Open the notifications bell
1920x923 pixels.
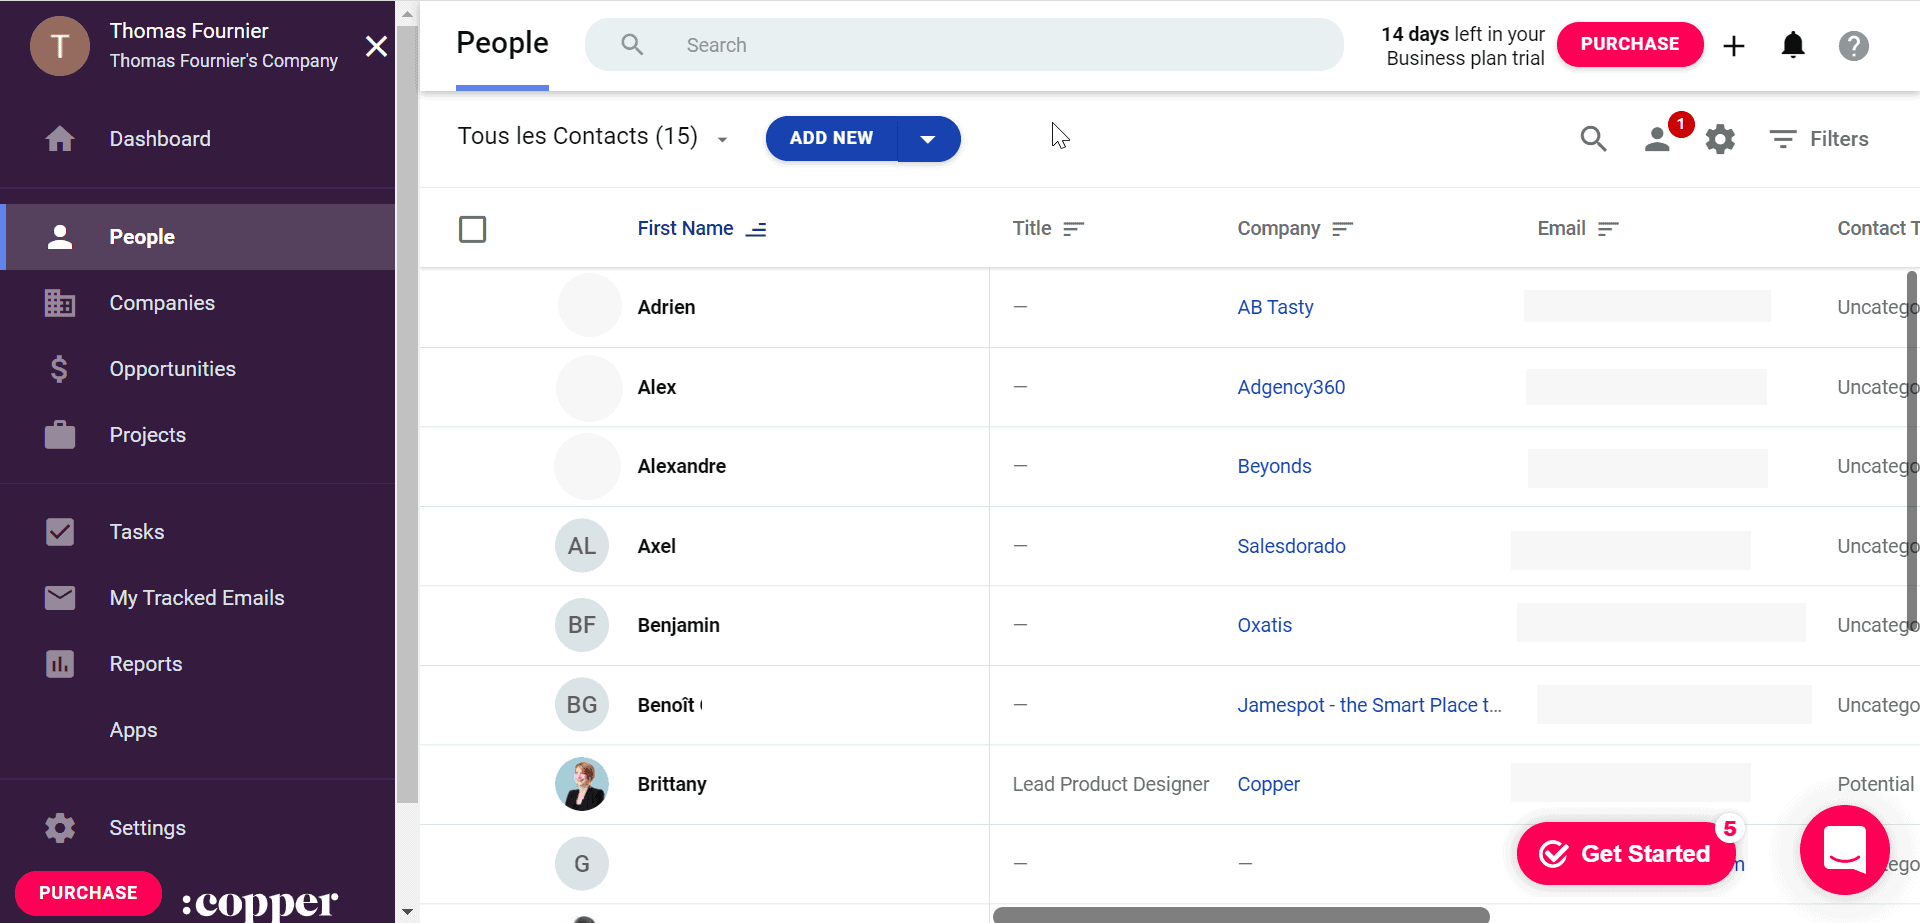(x=1793, y=45)
